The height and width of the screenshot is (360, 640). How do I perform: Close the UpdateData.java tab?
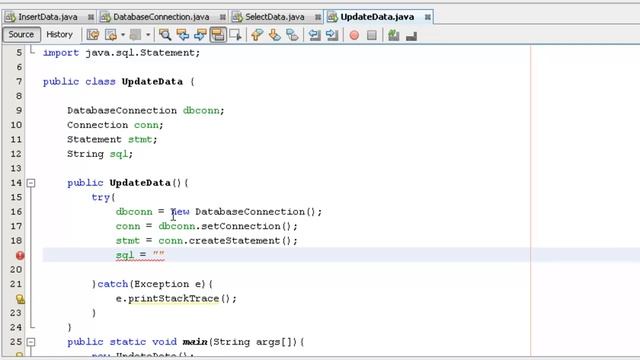427,17
